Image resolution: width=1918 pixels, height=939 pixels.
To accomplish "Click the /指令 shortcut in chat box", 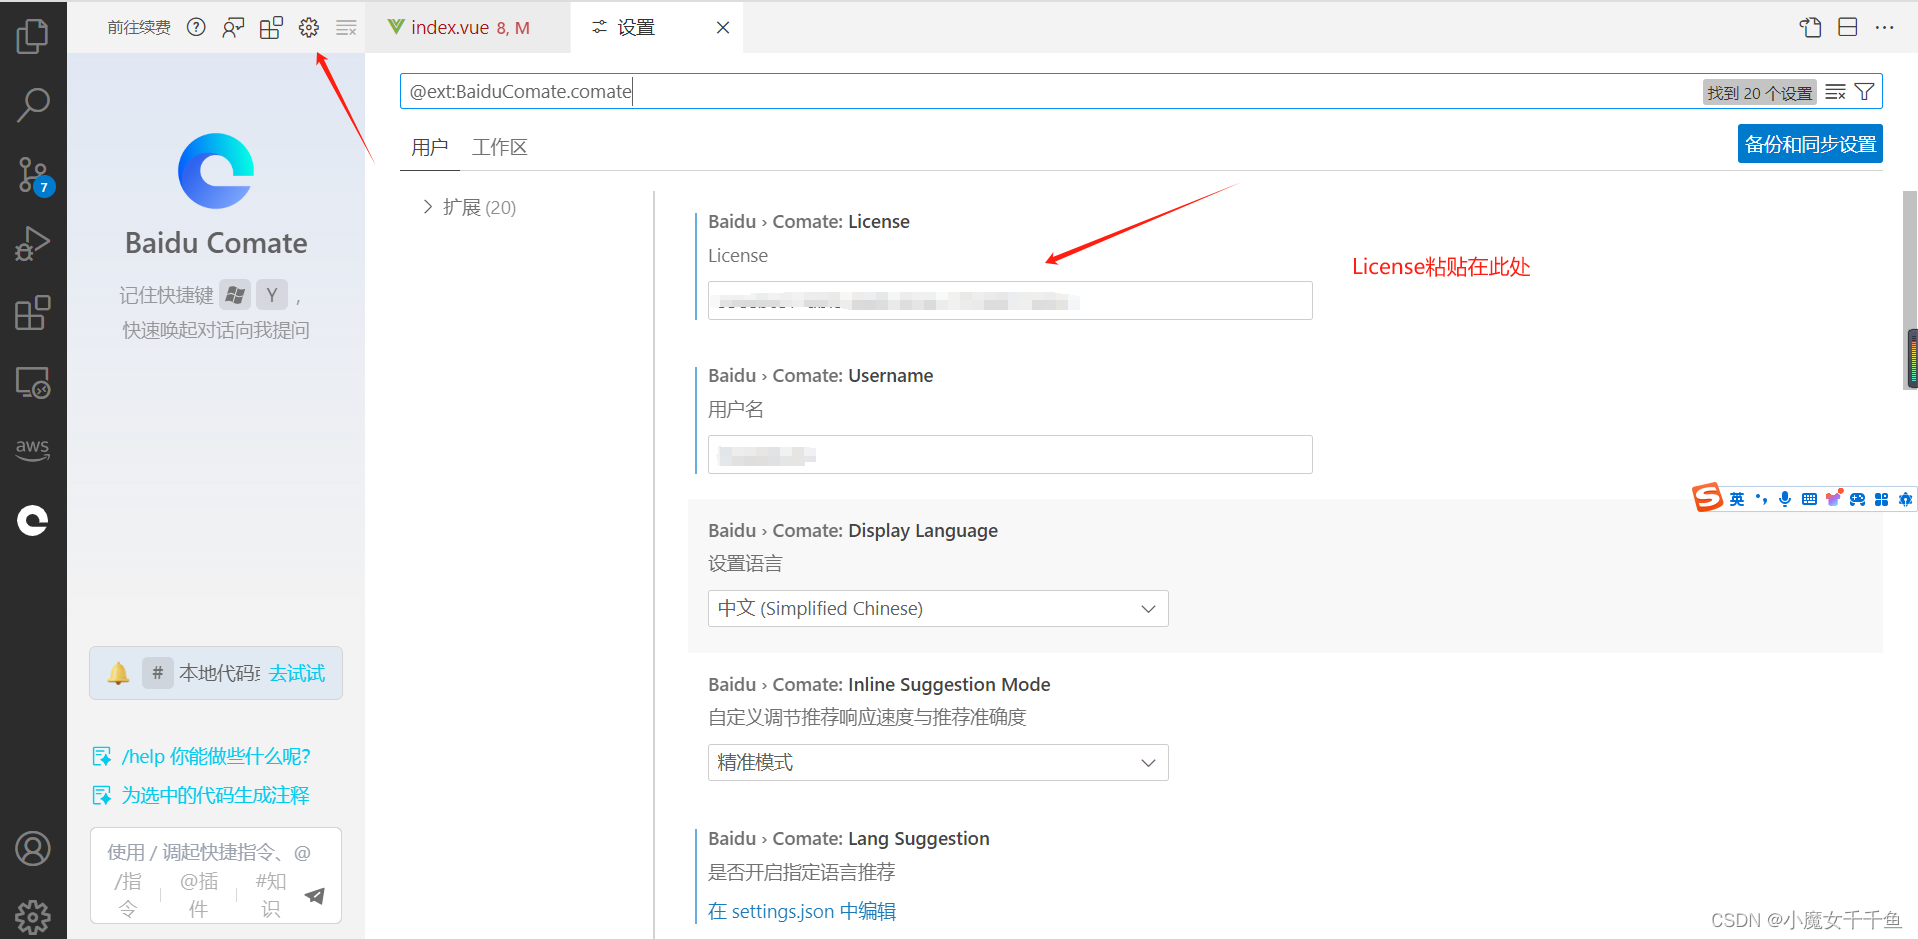I will pyautogui.click(x=127, y=895).
